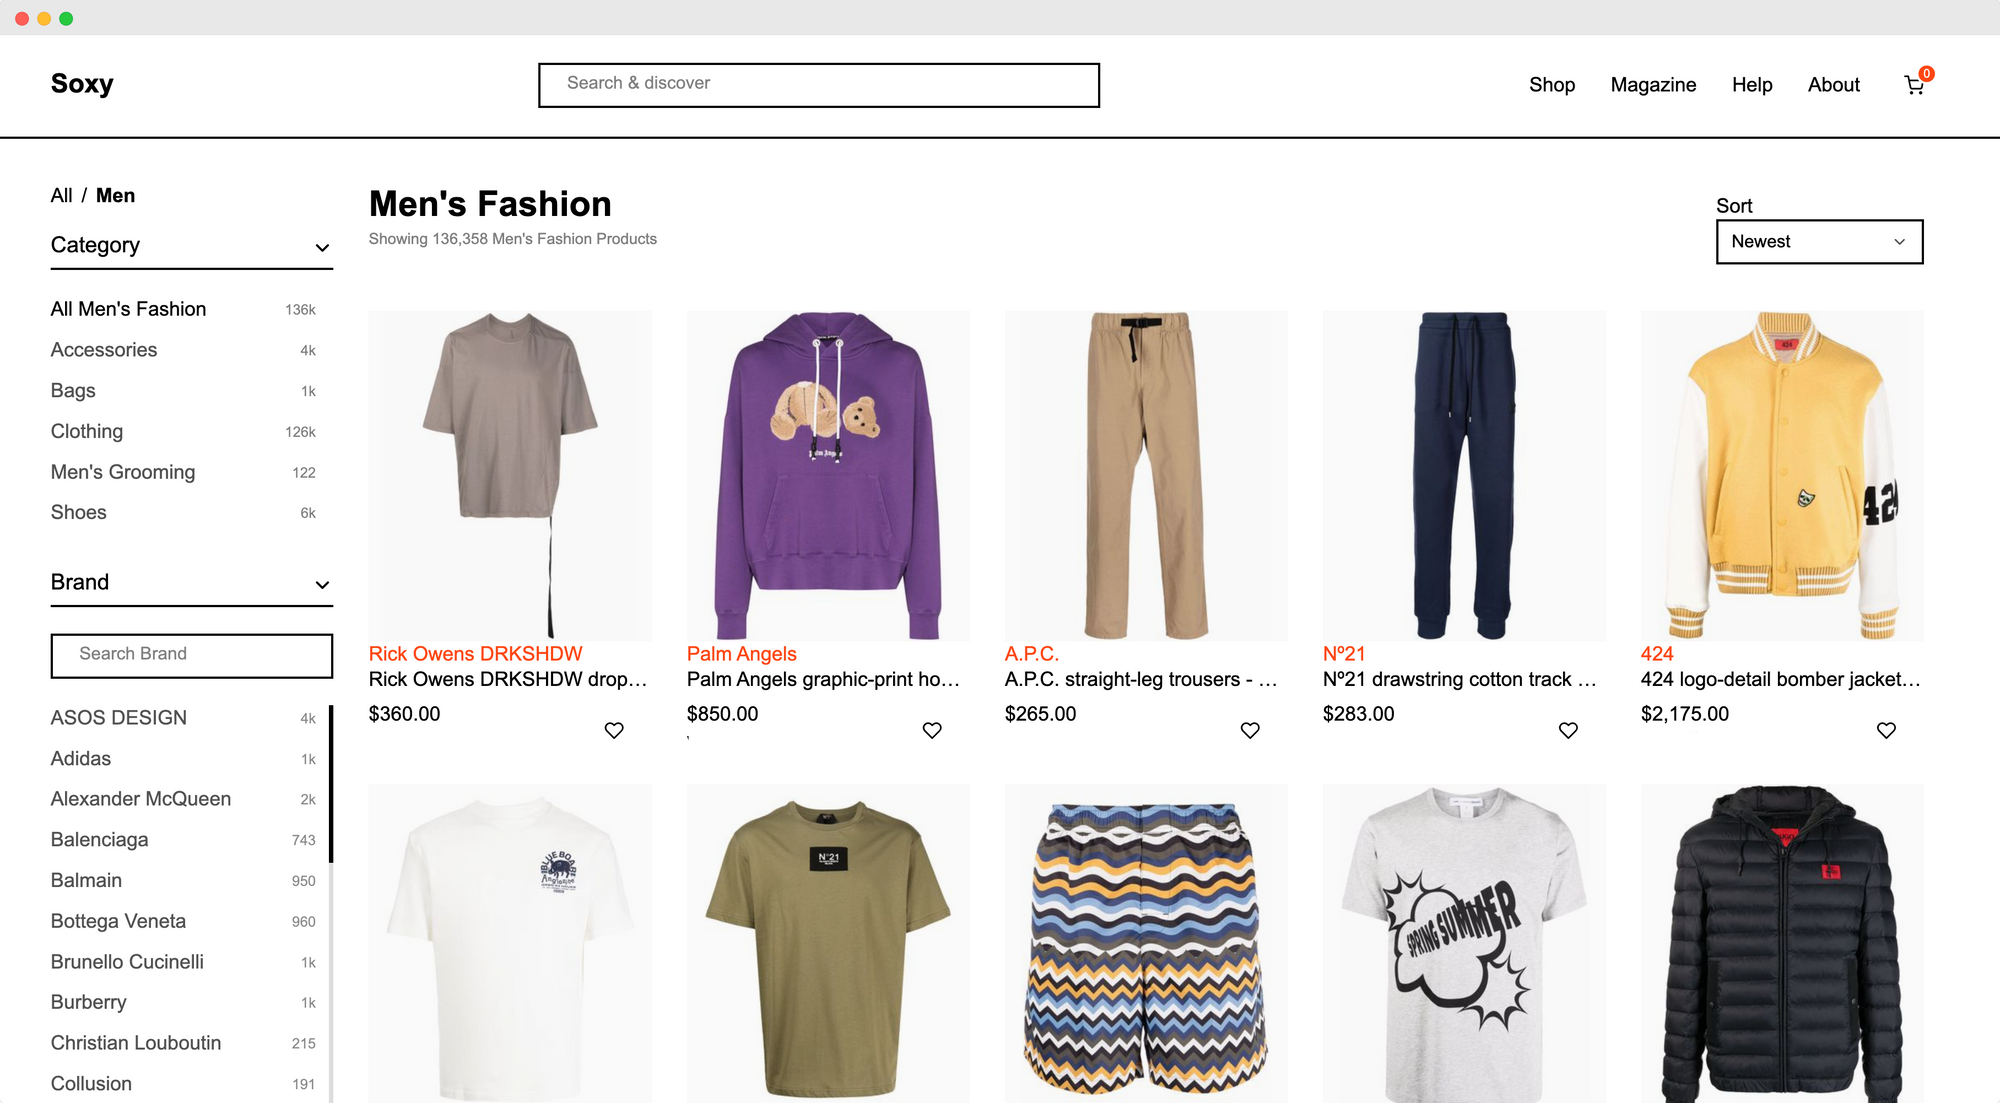Click the Search & discover field
Image resolution: width=2000 pixels, height=1103 pixels.
818,85
